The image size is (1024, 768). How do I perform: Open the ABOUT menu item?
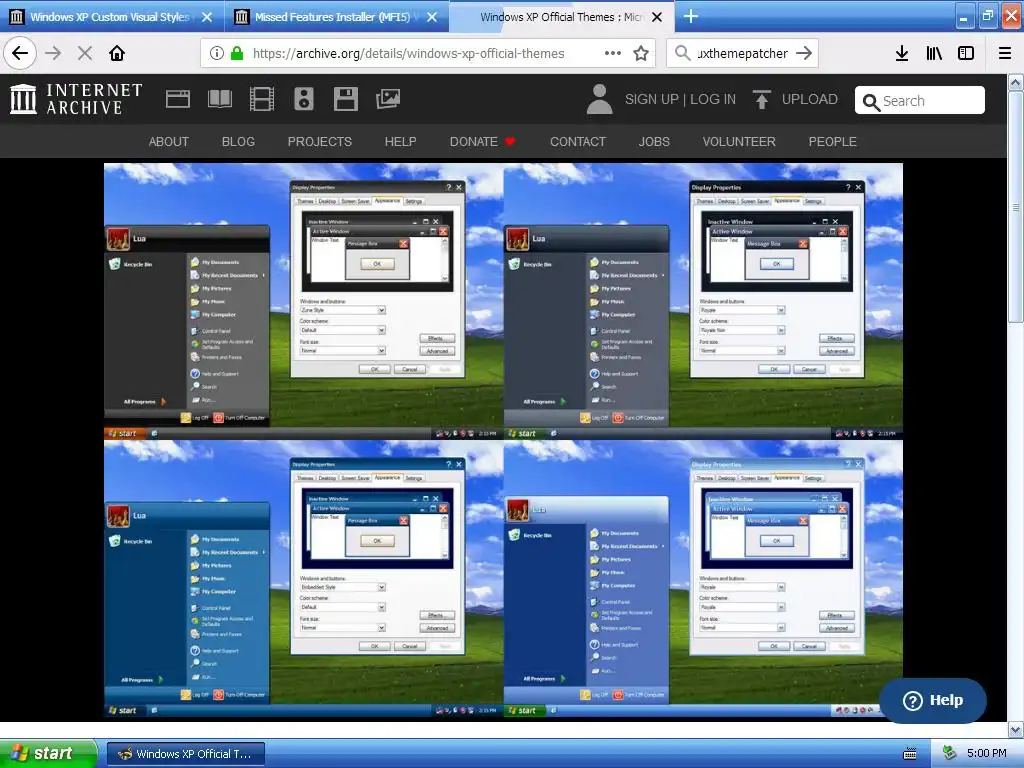(168, 142)
